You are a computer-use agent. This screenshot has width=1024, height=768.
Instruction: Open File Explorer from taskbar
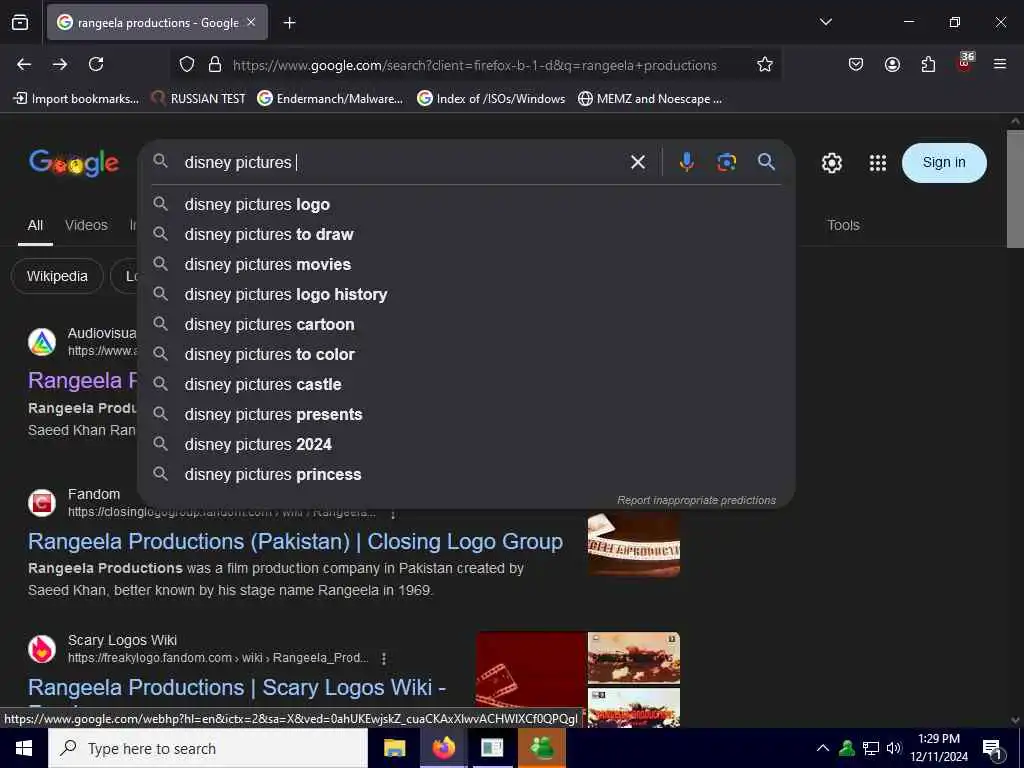coord(394,748)
